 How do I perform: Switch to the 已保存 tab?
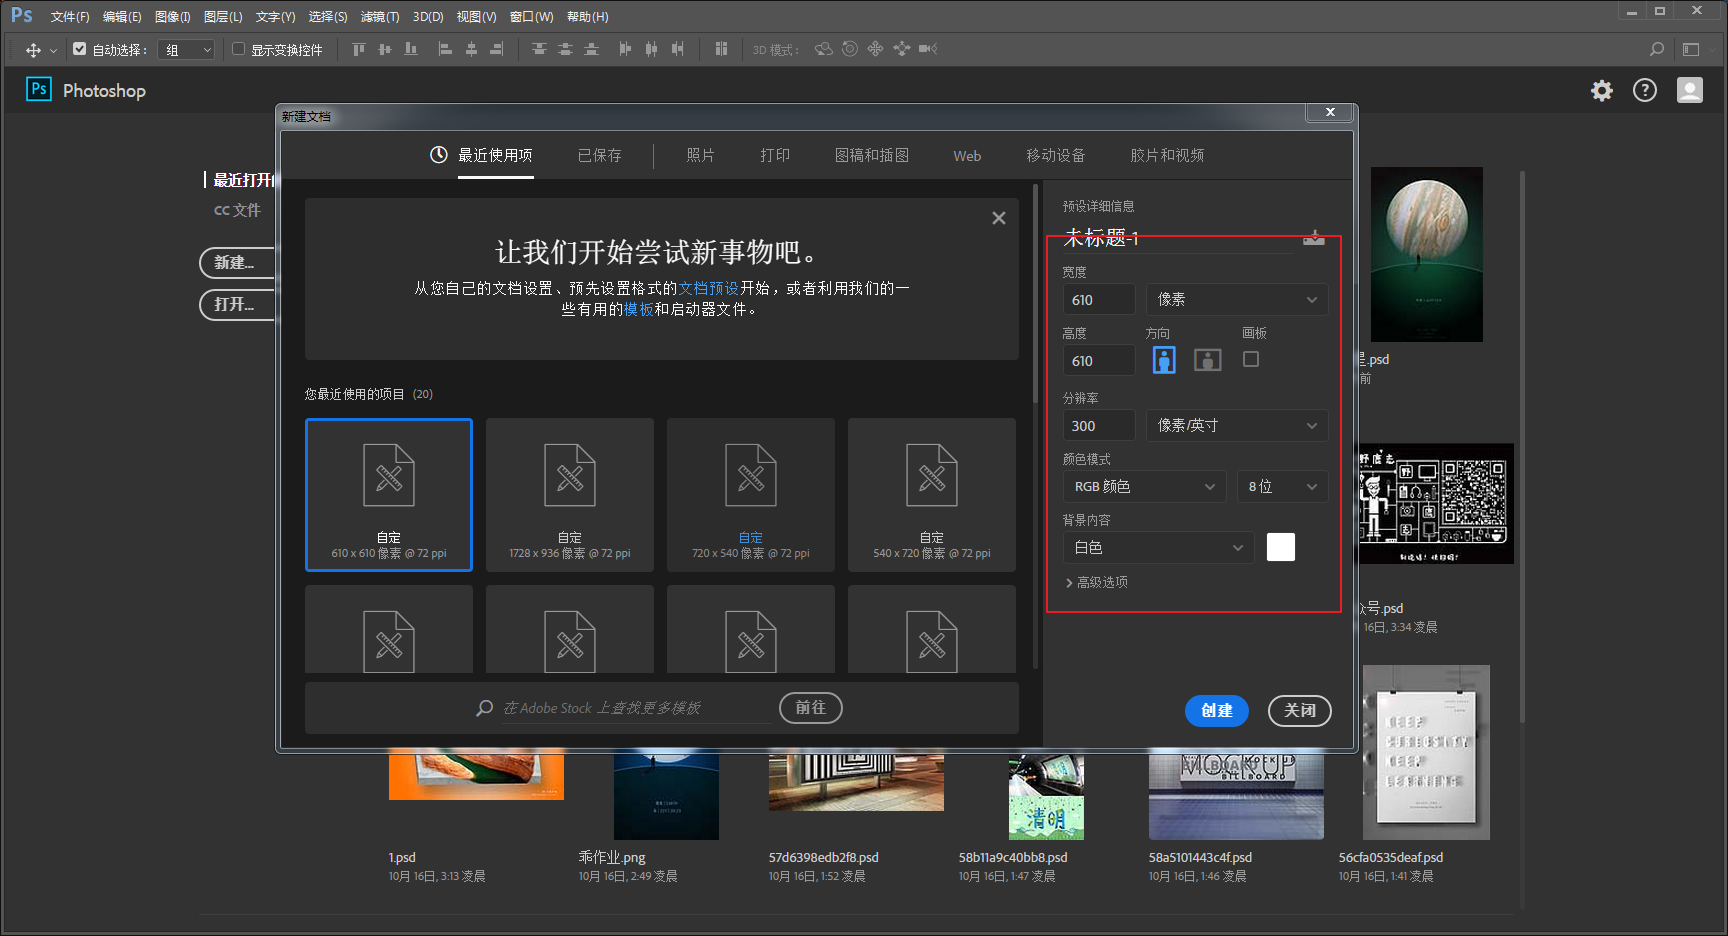pyautogui.click(x=599, y=156)
